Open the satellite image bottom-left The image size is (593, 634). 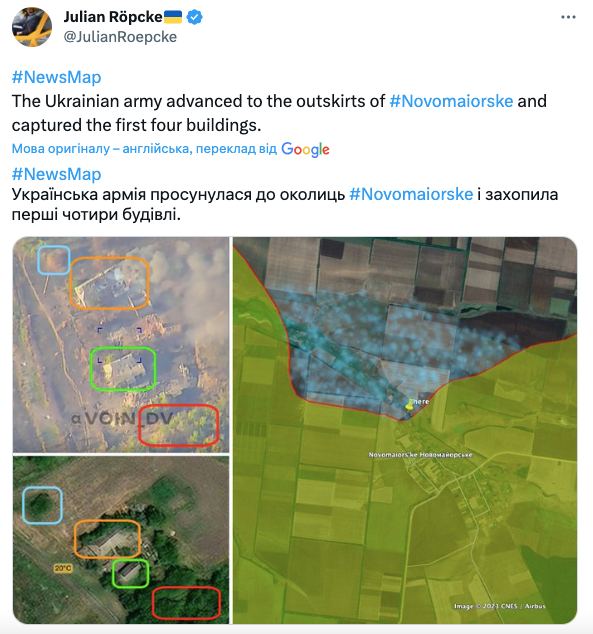click(121, 540)
